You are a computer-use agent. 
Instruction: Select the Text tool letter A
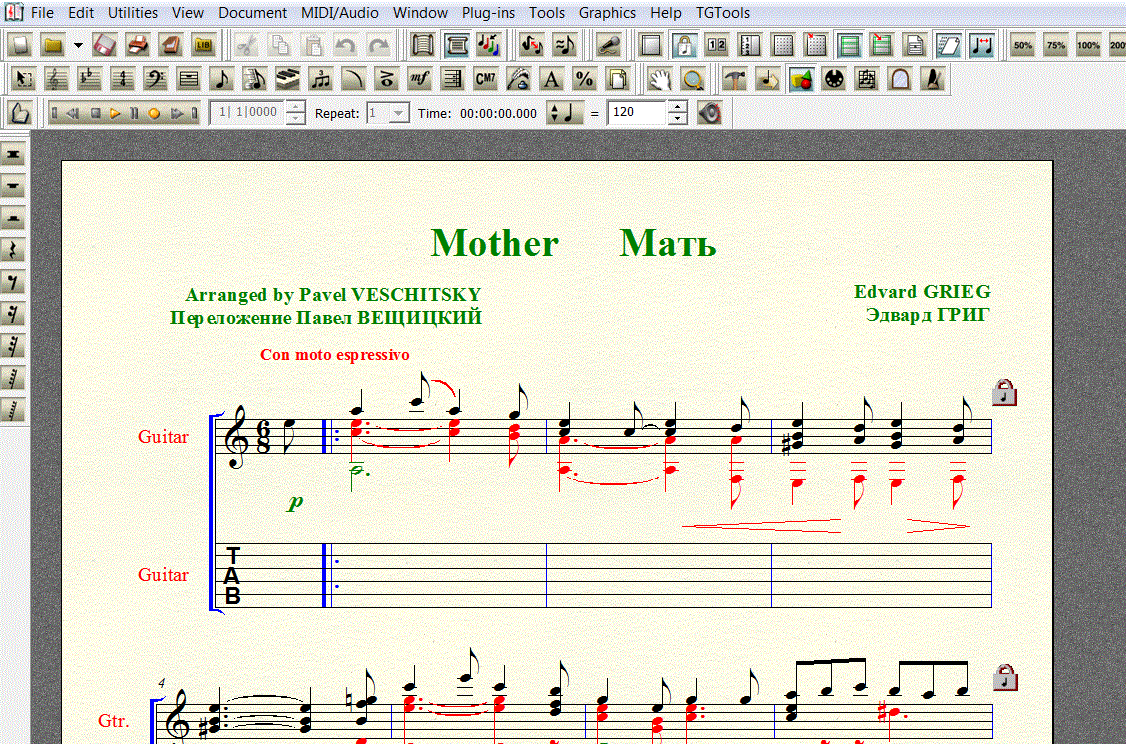[x=552, y=78]
